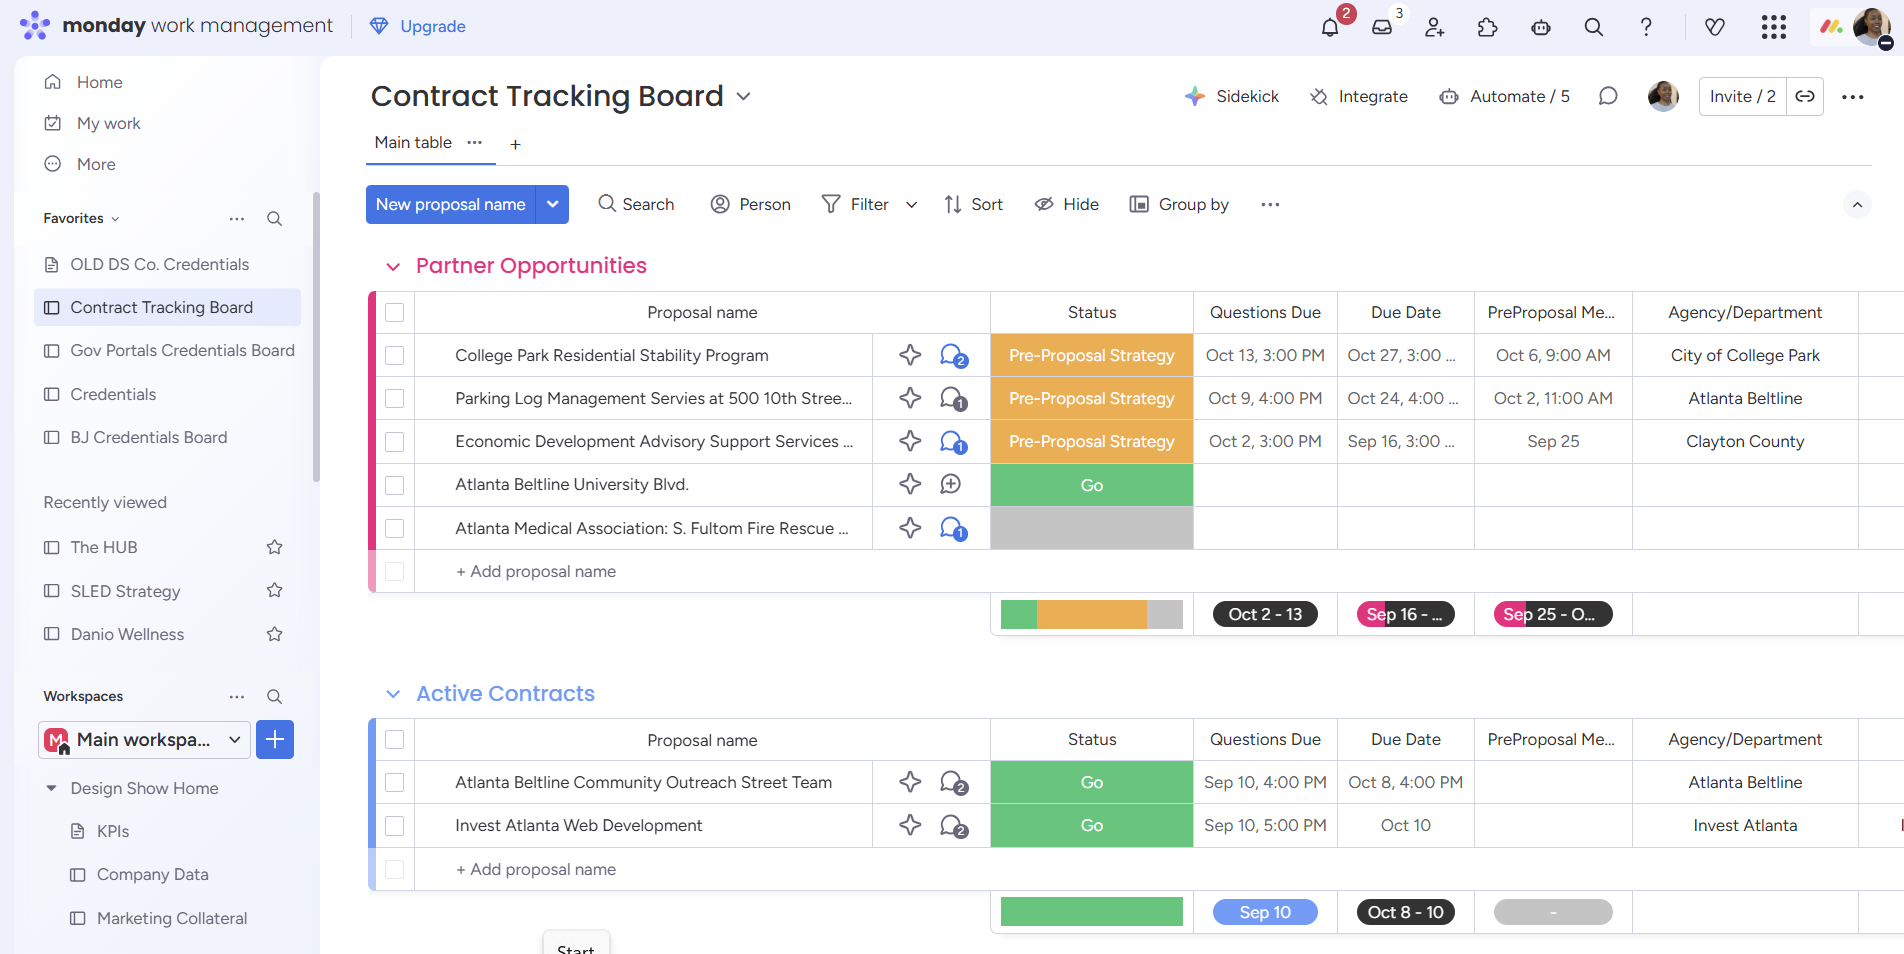Click New proposal name button
Image resolution: width=1904 pixels, height=954 pixels.
tap(450, 204)
